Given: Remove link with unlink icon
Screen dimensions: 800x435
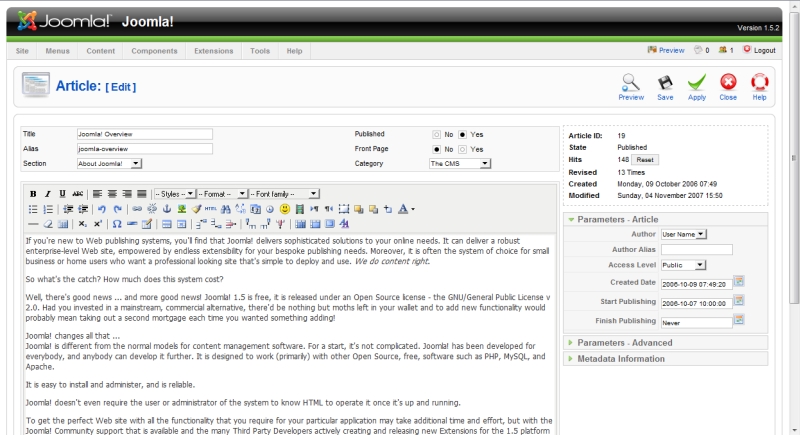Looking at the screenshot, I should coord(152,209).
